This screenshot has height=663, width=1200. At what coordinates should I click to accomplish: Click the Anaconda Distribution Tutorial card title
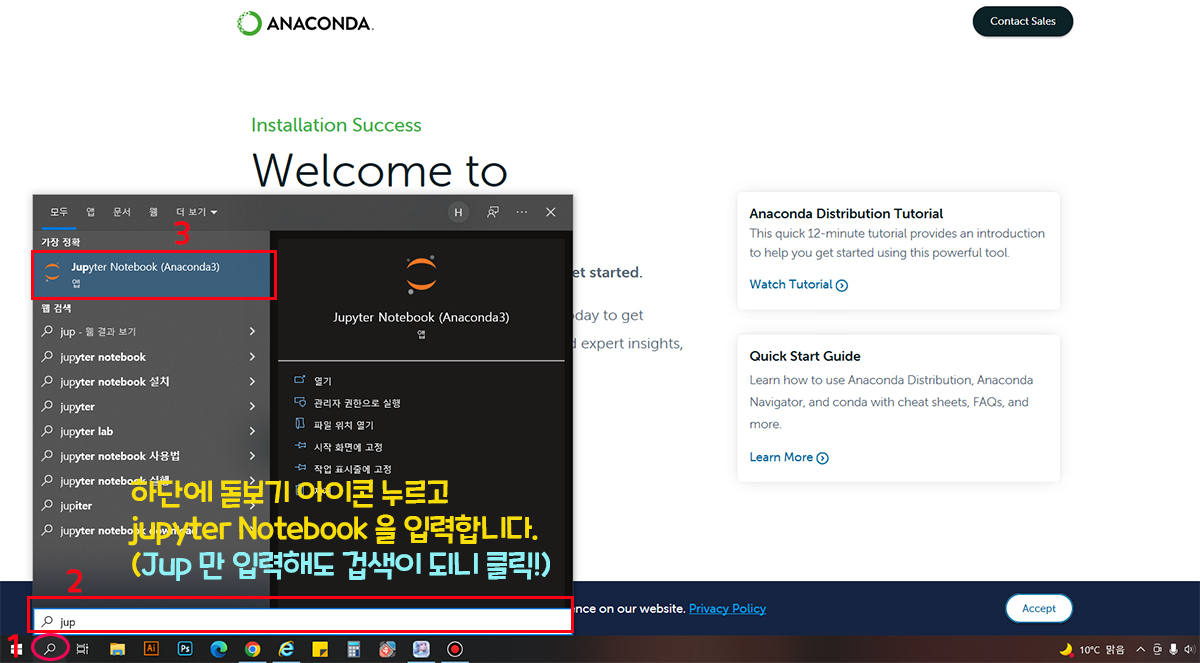tap(846, 213)
